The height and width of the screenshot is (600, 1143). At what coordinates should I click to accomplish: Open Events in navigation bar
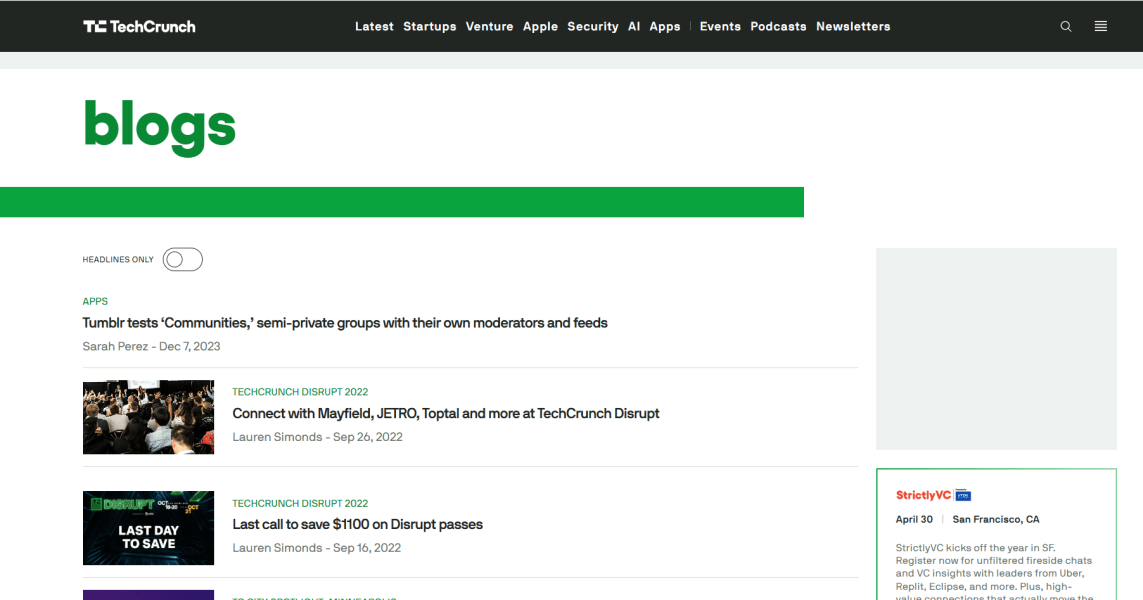point(720,26)
